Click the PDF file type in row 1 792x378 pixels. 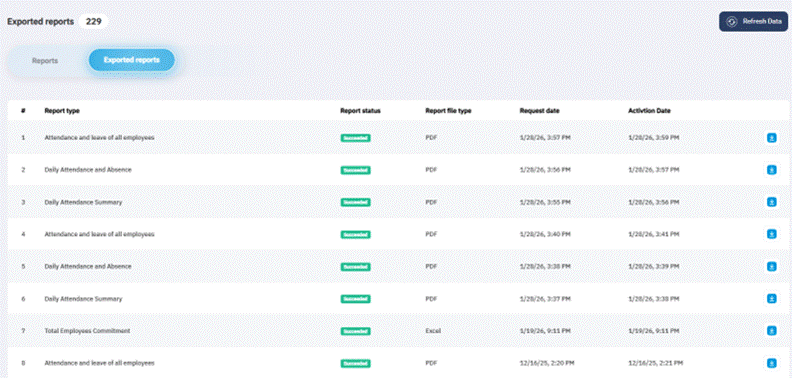point(431,137)
